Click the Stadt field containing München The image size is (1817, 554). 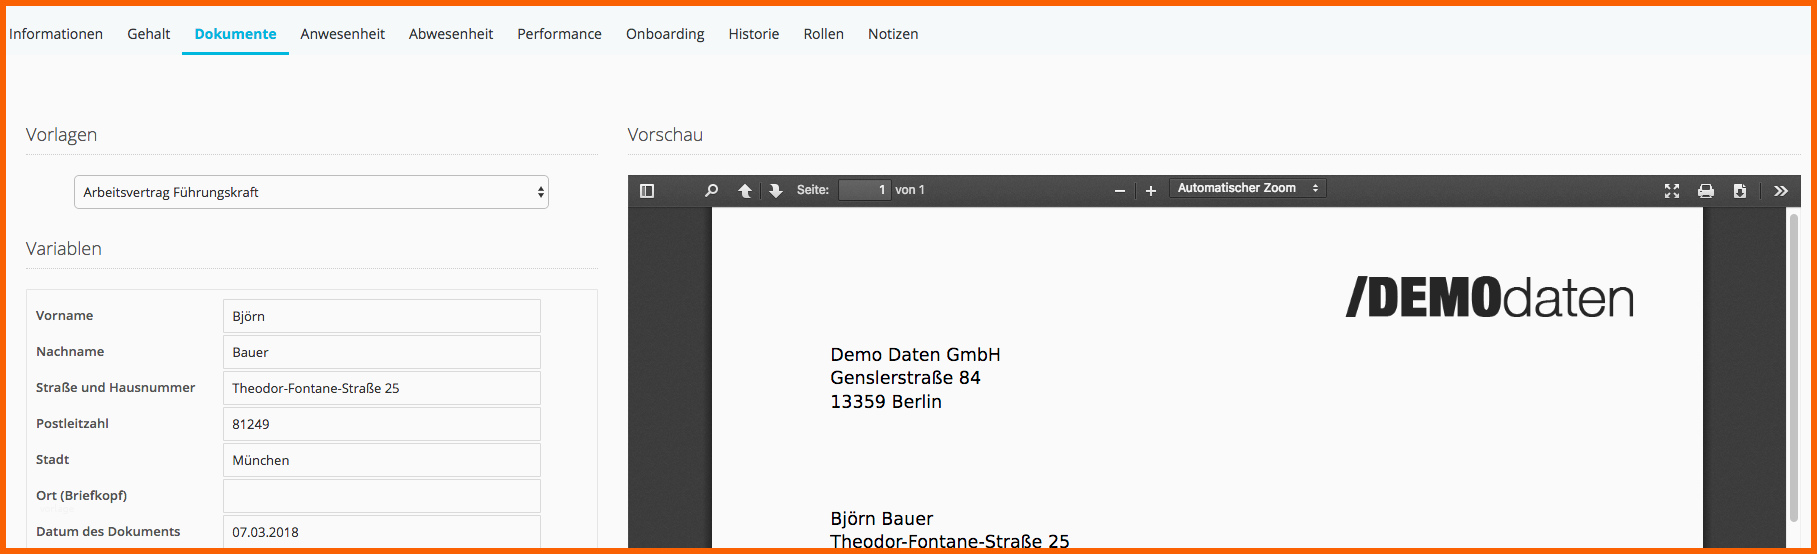tap(382, 460)
